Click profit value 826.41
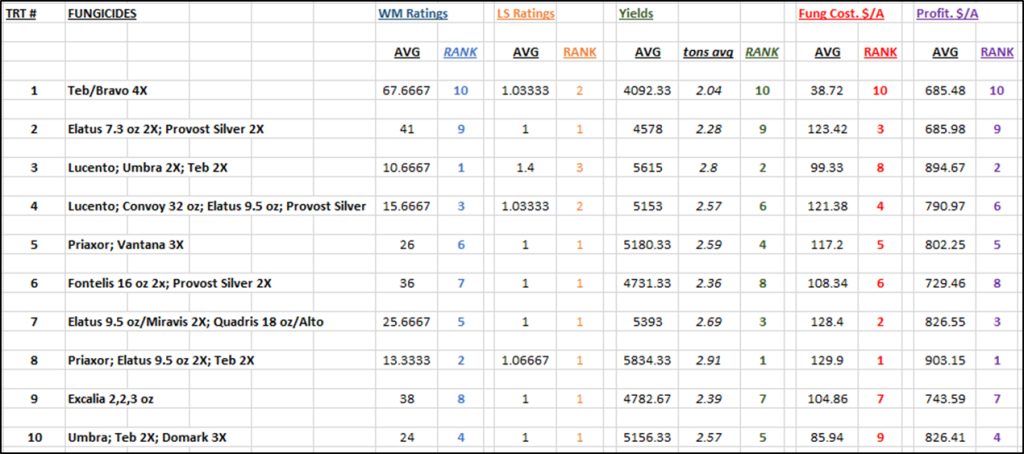This screenshot has height=454, width=1024. coord(944,438)
